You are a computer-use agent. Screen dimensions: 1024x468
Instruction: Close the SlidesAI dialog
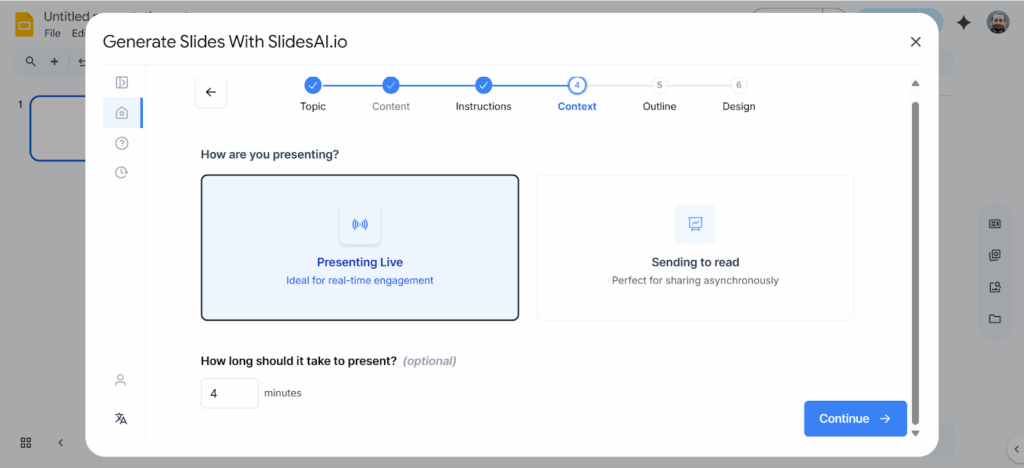pyautogui.click(x=915, y=42)
